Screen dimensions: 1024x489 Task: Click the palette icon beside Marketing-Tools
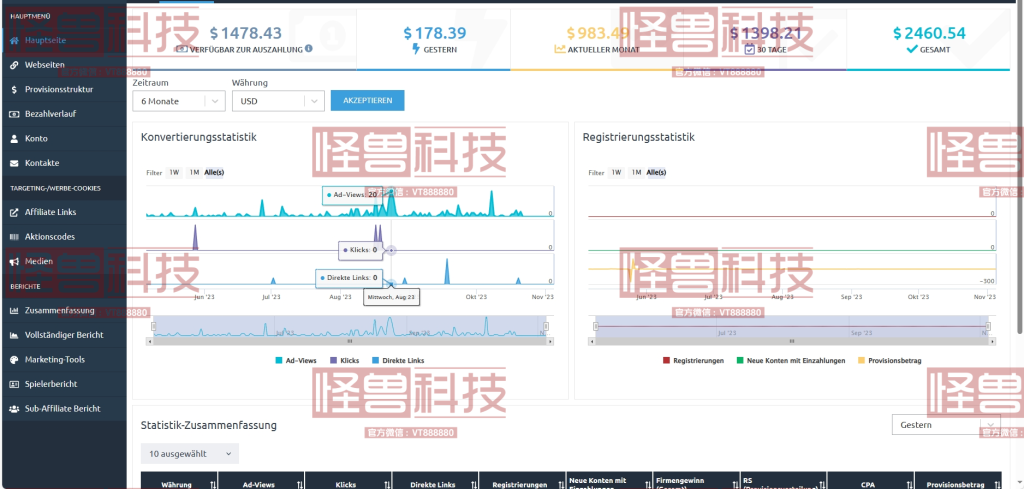(x=14, y=360)
